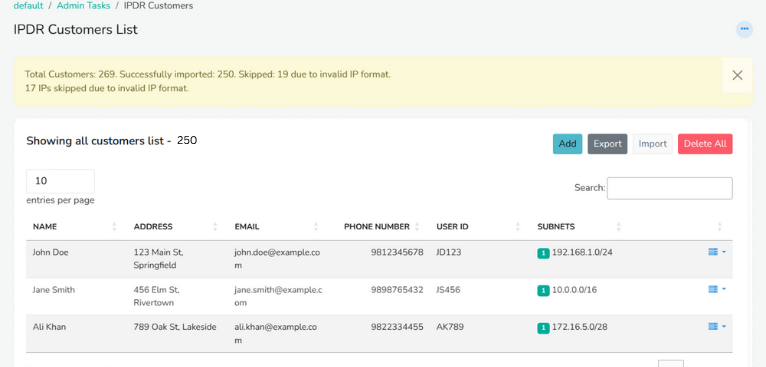Click the Add customer button

click(567, 144)
